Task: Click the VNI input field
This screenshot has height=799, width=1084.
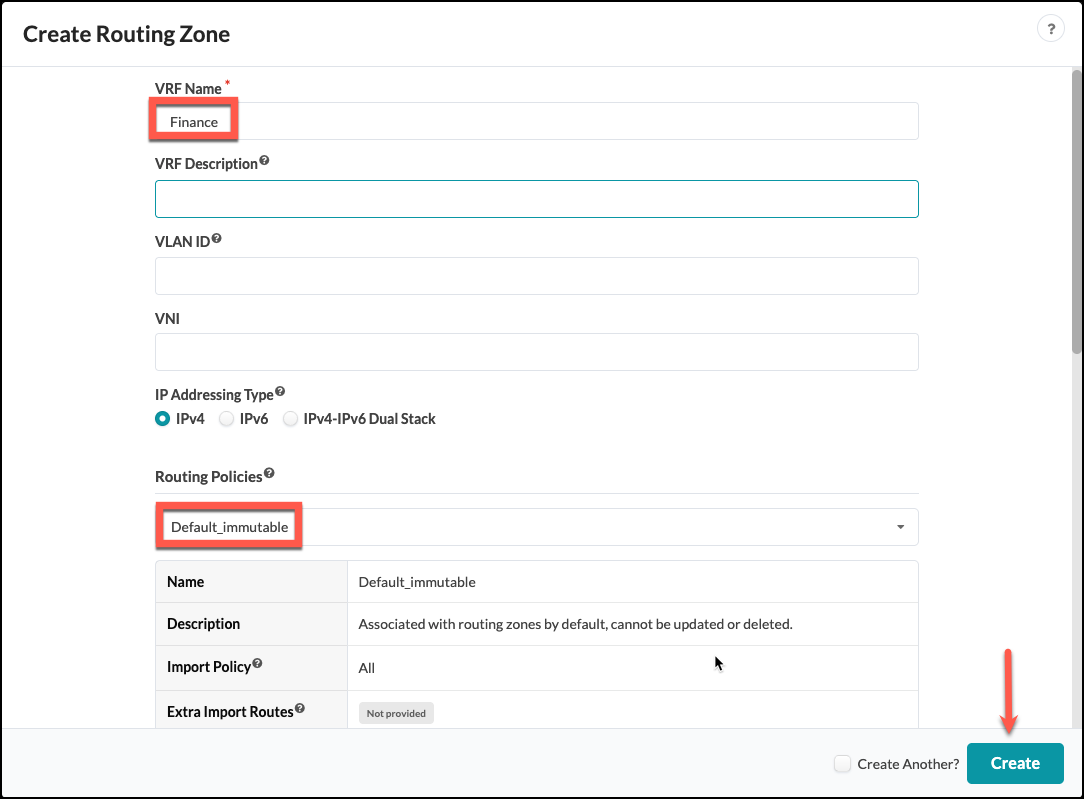Action: point(536,352)
